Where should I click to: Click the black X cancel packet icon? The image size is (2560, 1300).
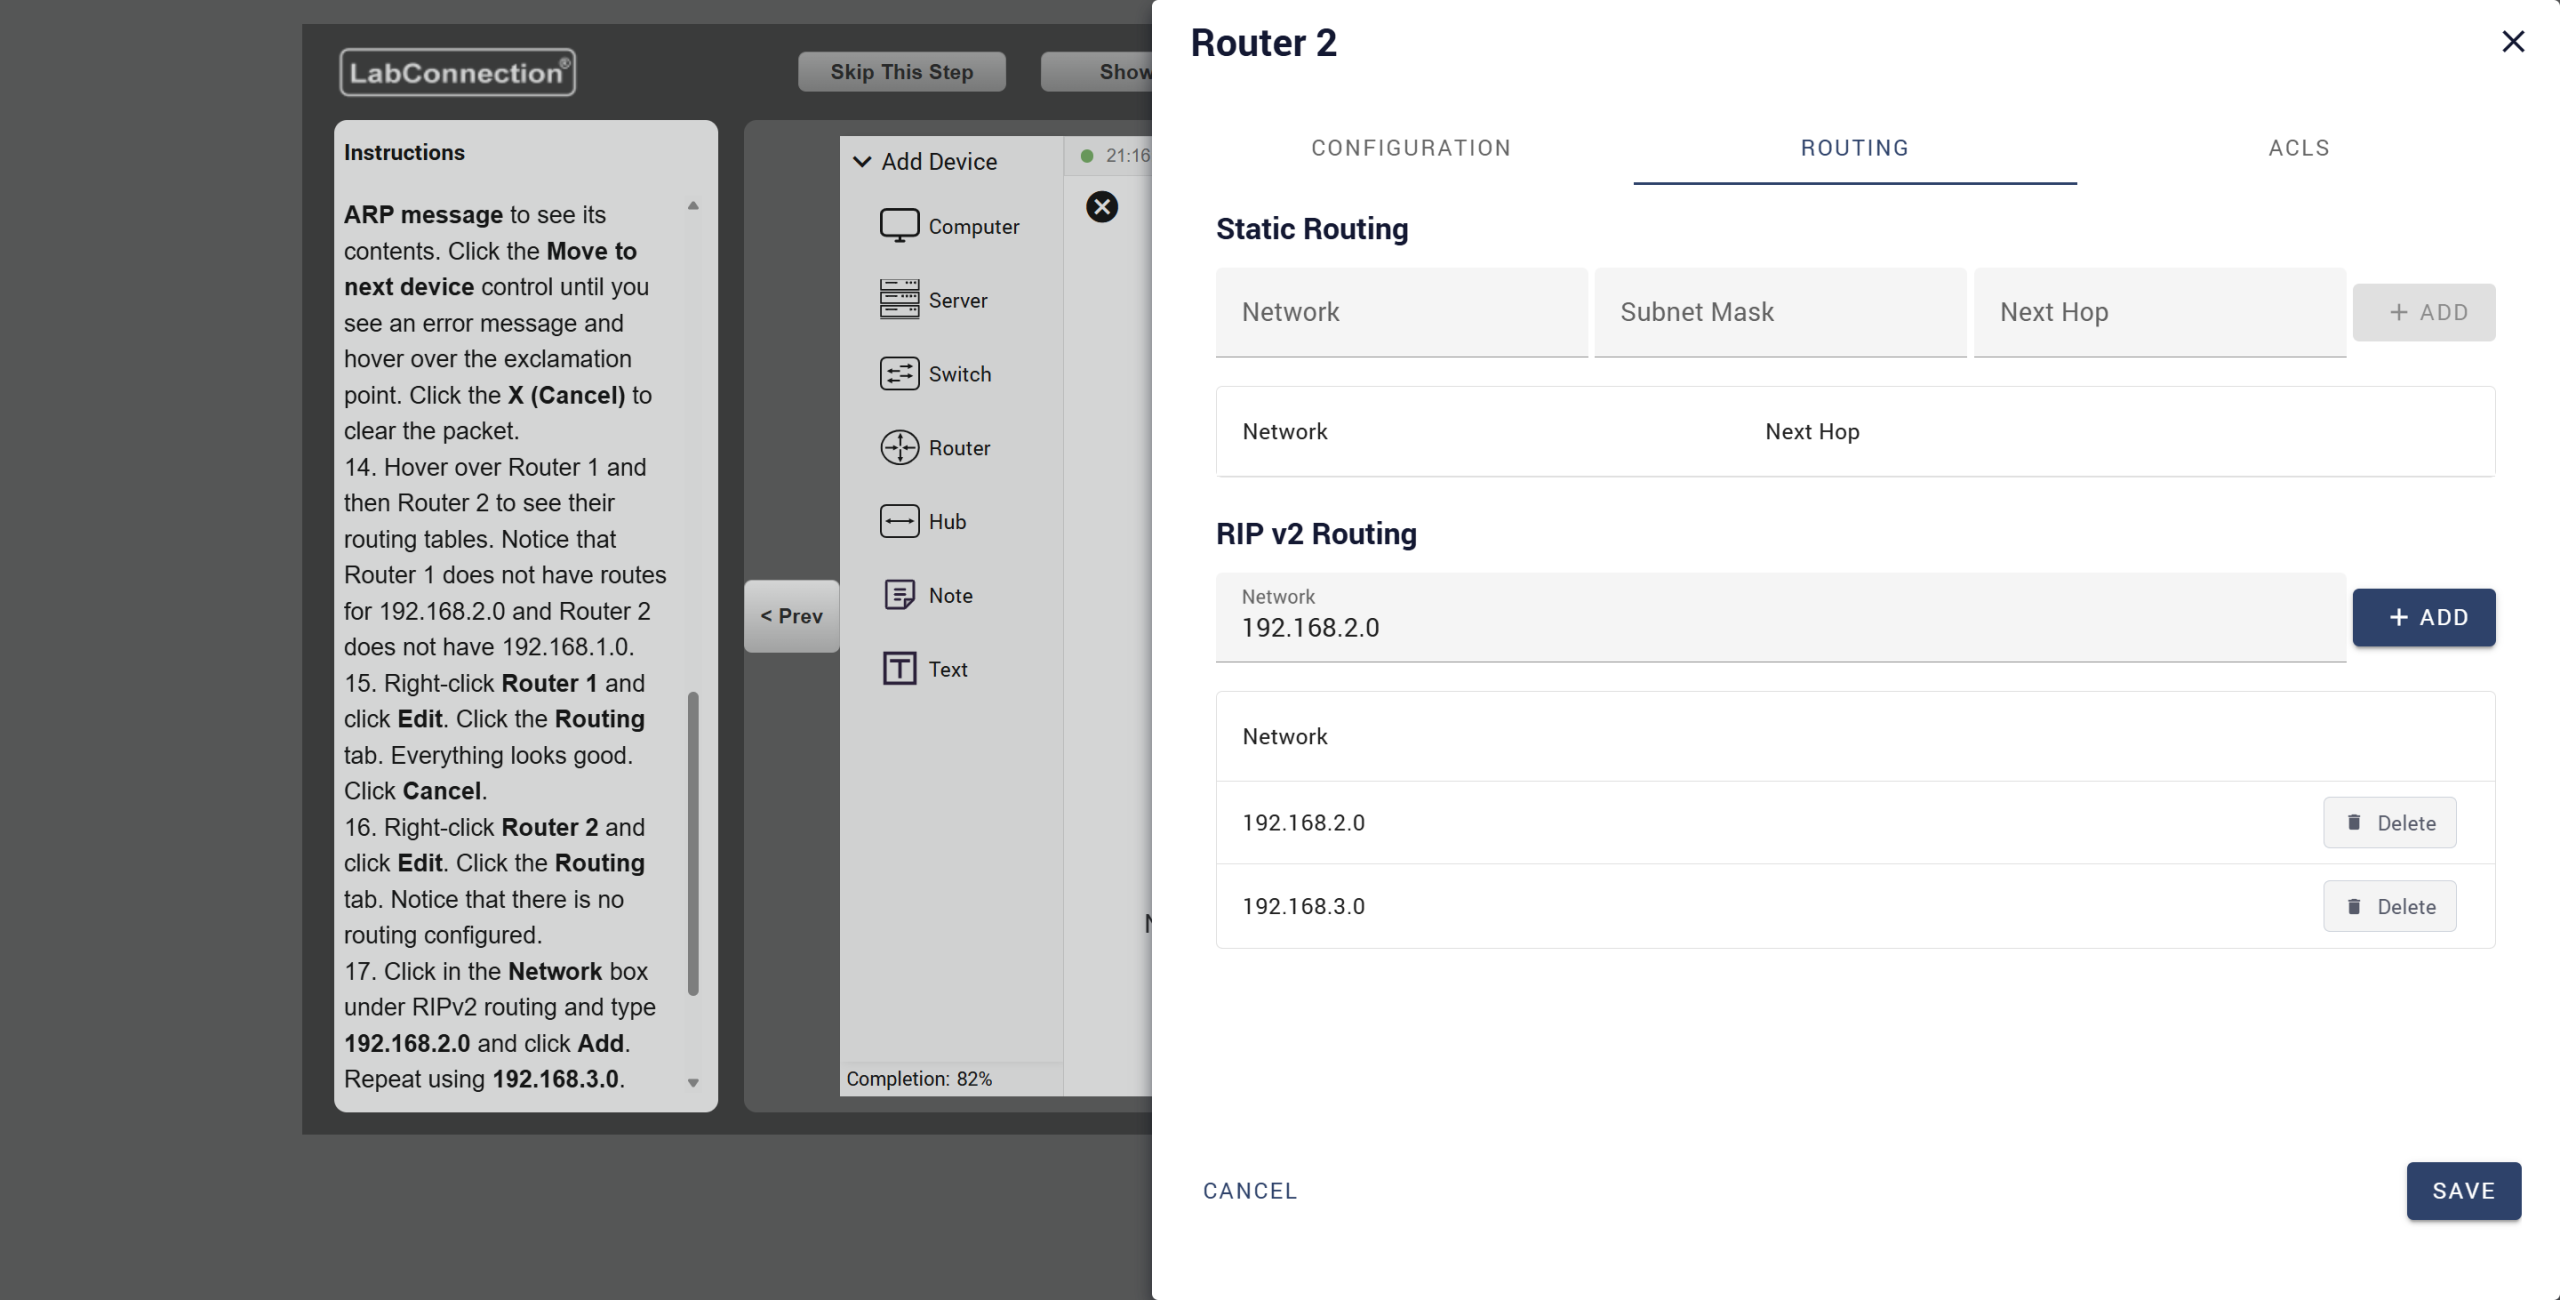pos(1102,207)
